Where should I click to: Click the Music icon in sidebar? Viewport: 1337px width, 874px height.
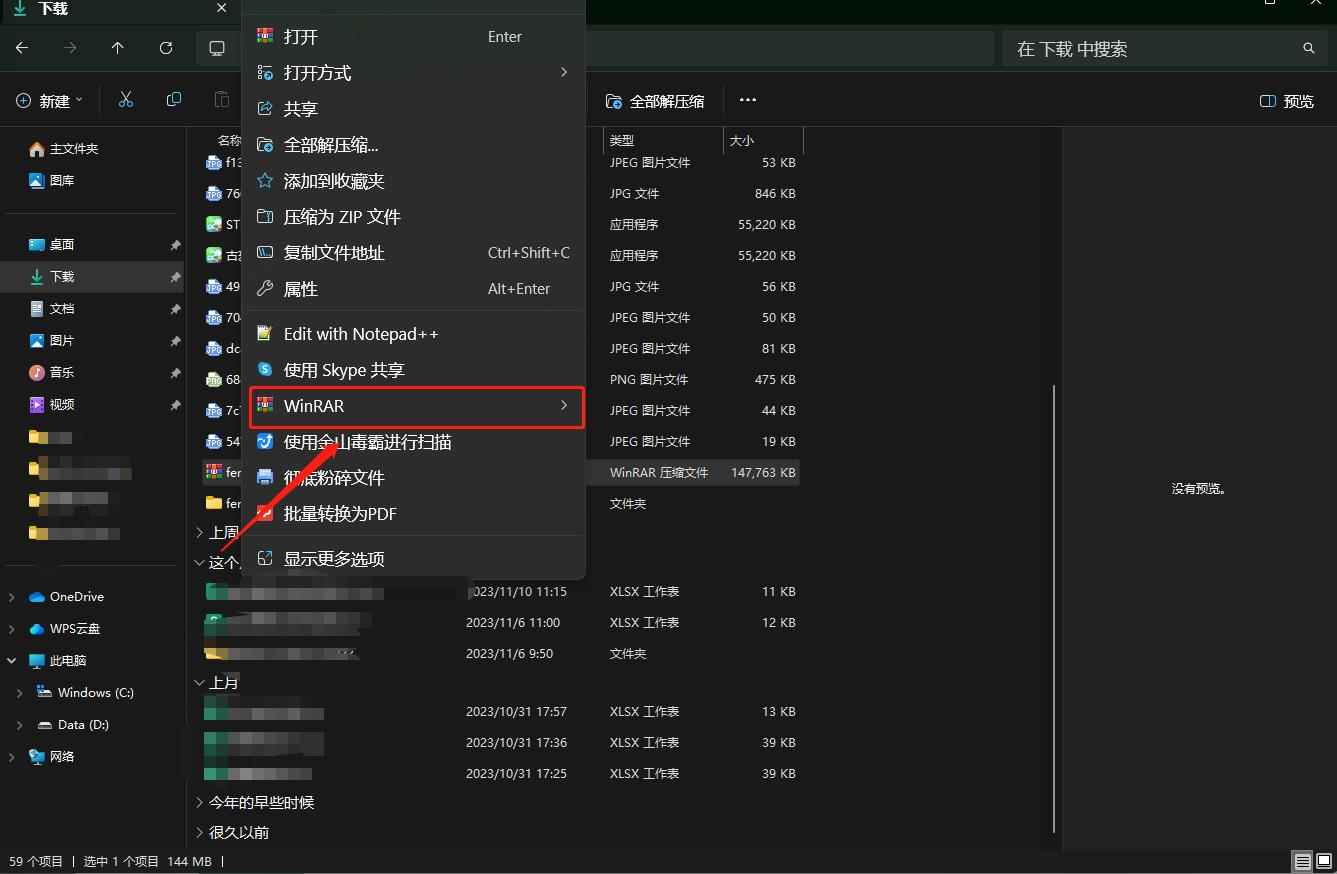[x=37, y=372]
